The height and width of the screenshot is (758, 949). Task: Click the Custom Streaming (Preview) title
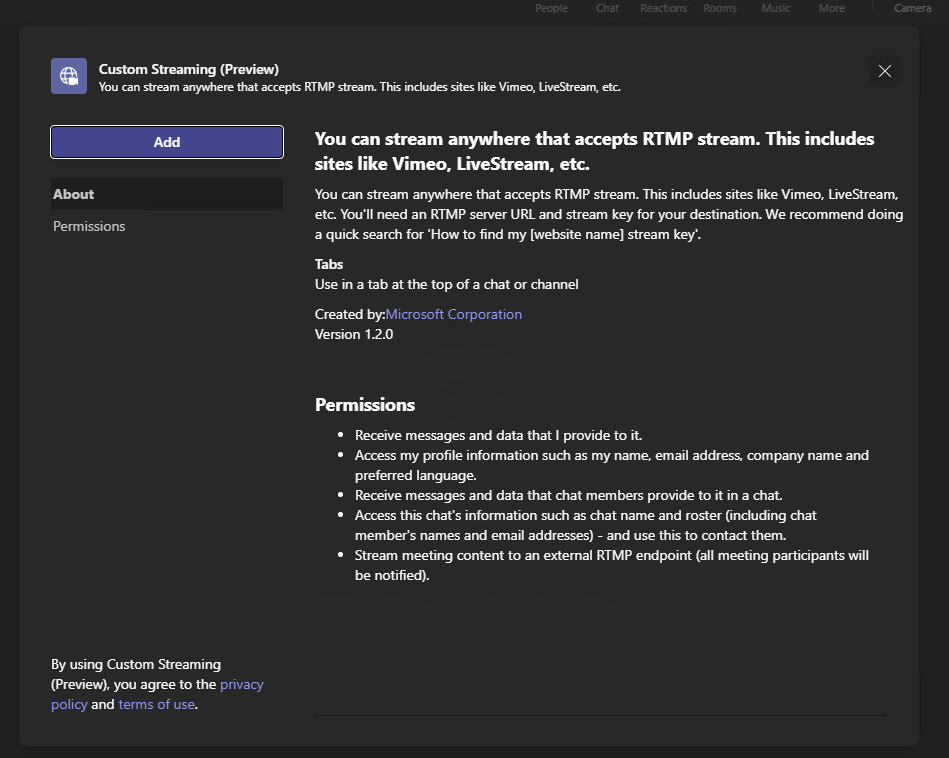(189, 69)
